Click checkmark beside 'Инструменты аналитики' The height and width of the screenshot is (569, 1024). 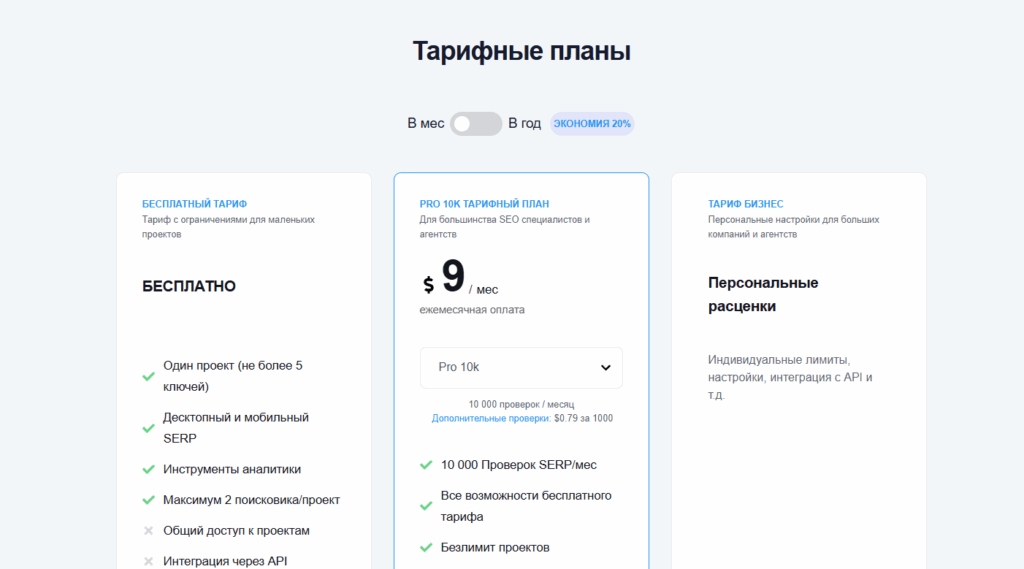click(x=148, y=469)
